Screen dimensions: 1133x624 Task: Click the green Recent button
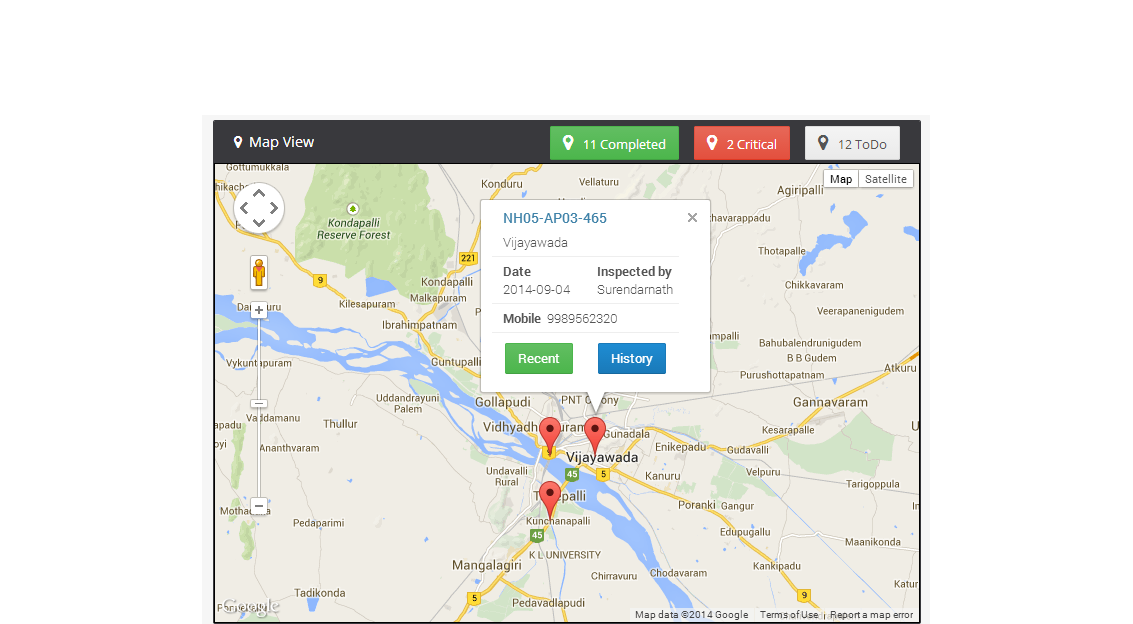(538, 358)
